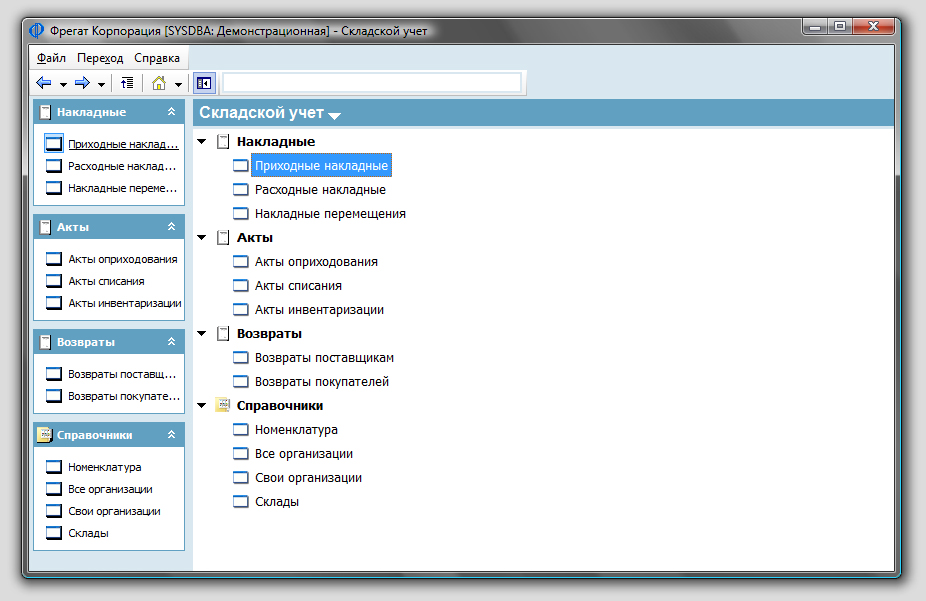Collapse the Справочники tree node triangle
Viewport: 926px width, 601px height.
click(x=202, y=406)
